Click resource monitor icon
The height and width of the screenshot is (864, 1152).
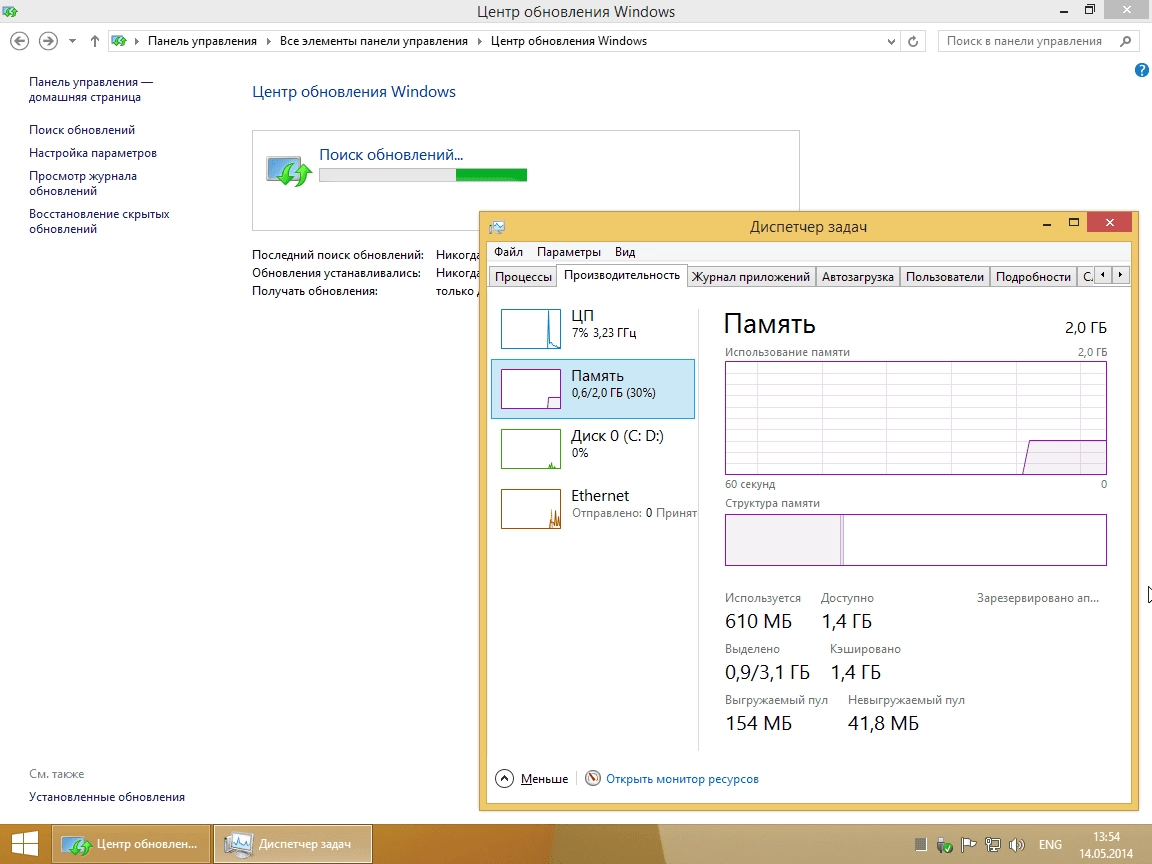click(x=593, y=778)
